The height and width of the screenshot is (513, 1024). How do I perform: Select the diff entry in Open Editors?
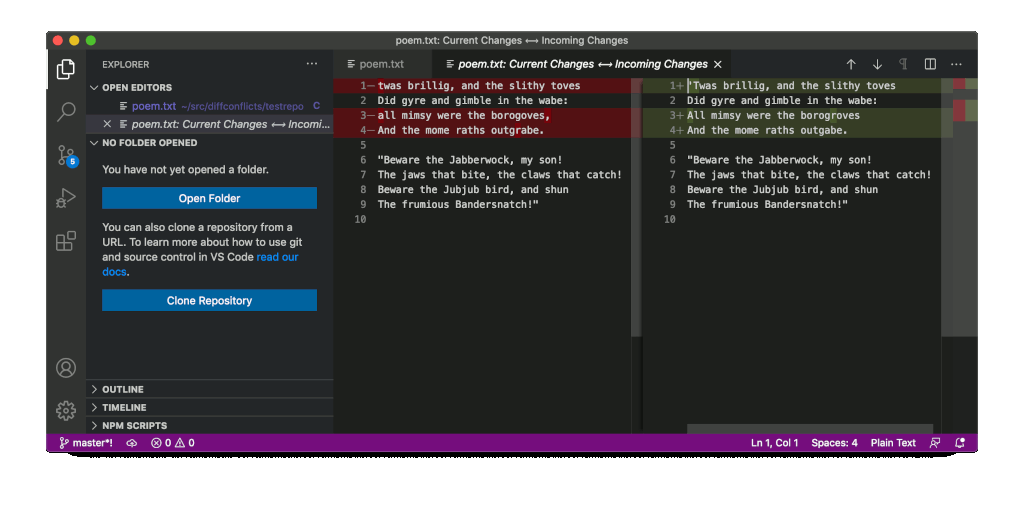point(210,124)
